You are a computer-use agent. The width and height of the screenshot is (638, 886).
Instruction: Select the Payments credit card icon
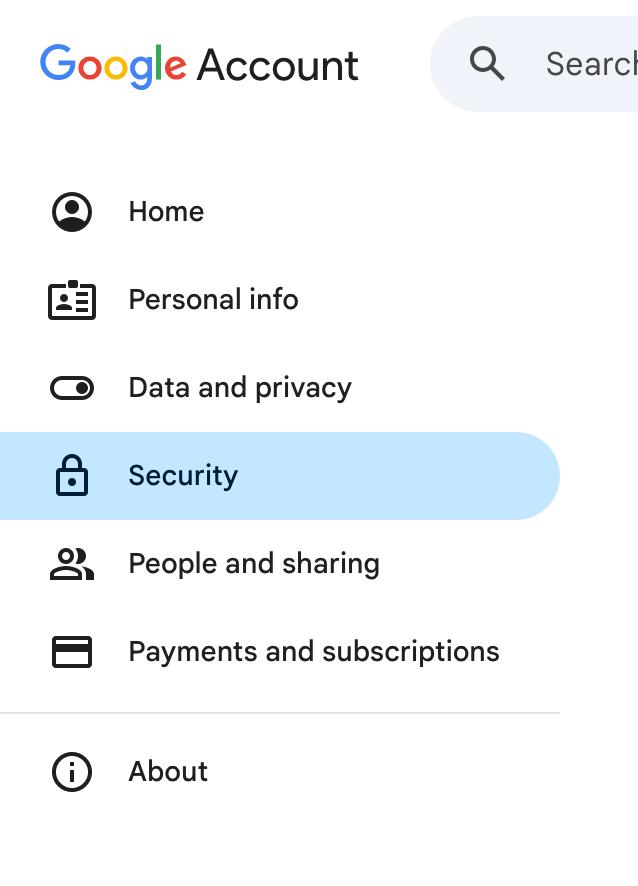[x=71, y=651]
